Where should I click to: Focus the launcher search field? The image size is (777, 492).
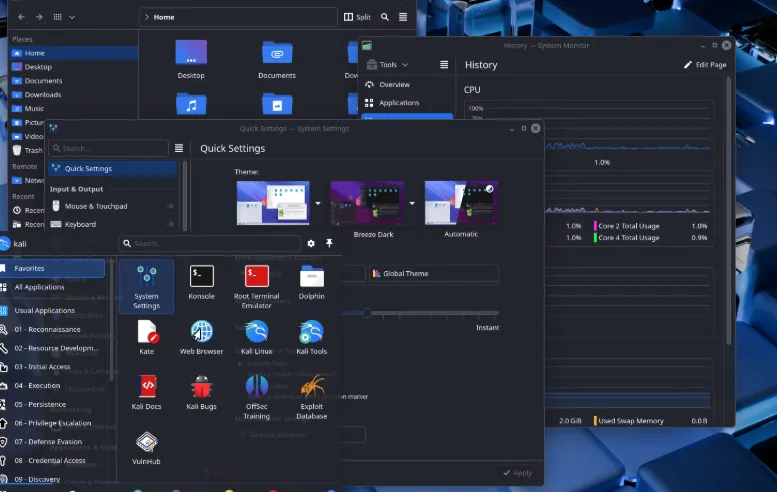(210, 243)
